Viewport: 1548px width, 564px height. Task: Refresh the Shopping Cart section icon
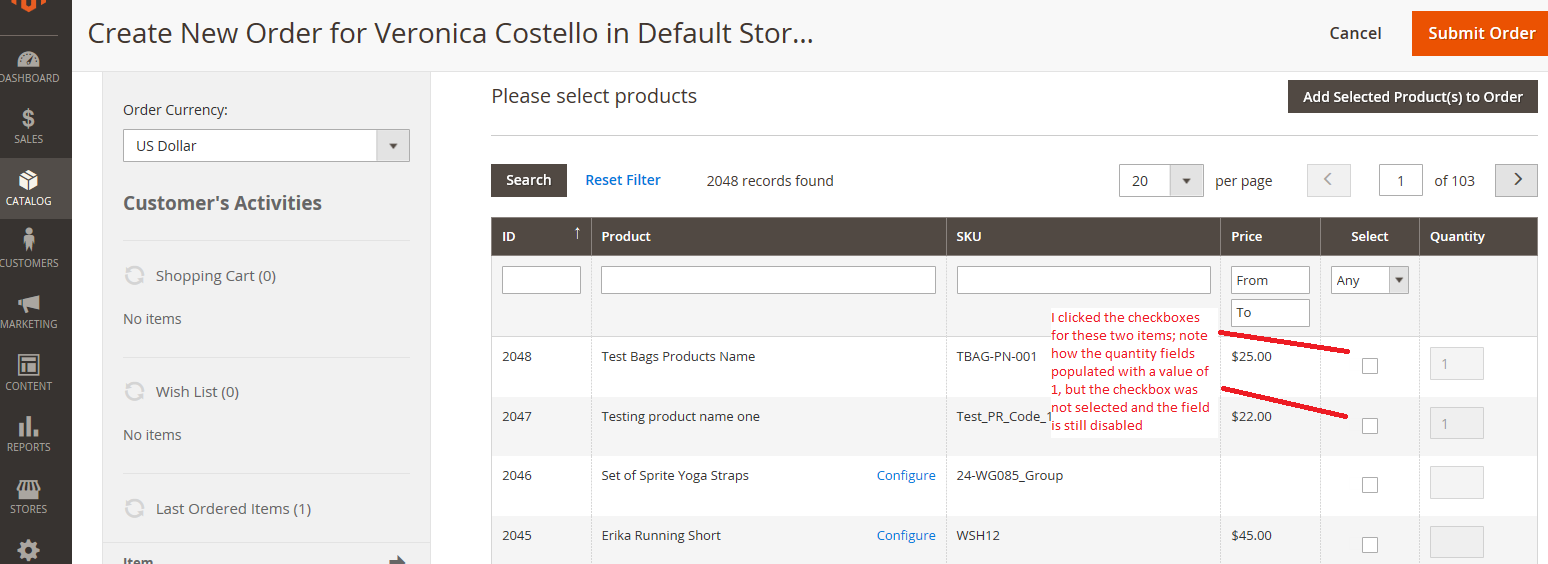(134, 275)
